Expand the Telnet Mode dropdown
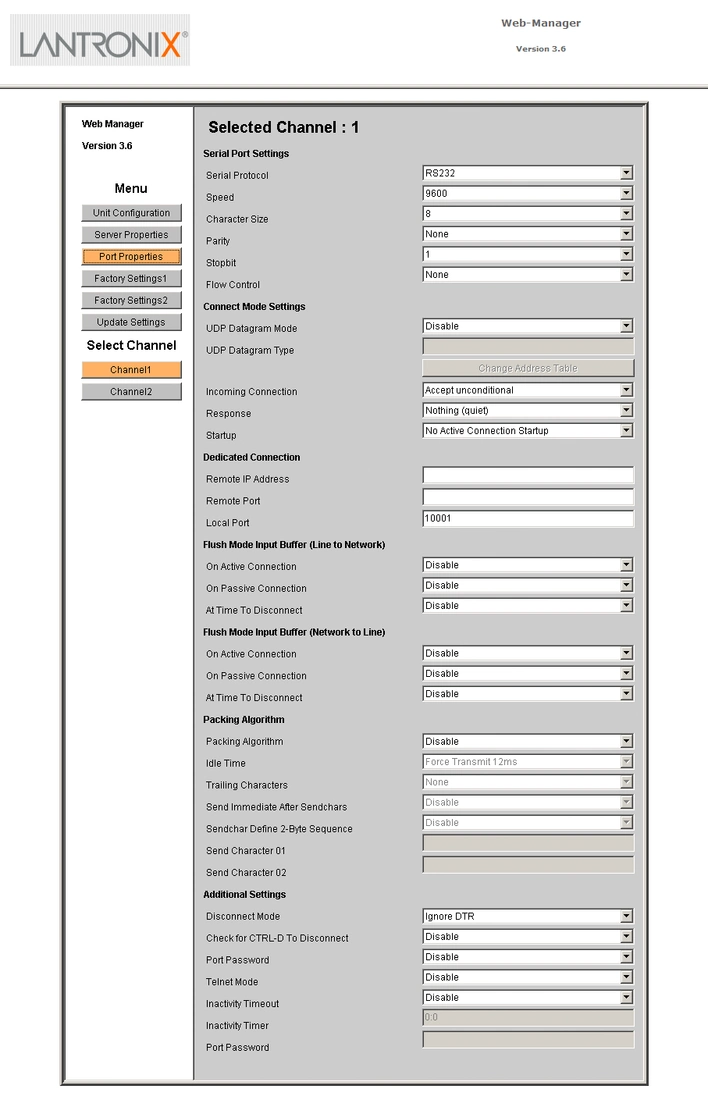Image resolution: width=708 pixels, height=1100 pixels. [x=528, y=977]
